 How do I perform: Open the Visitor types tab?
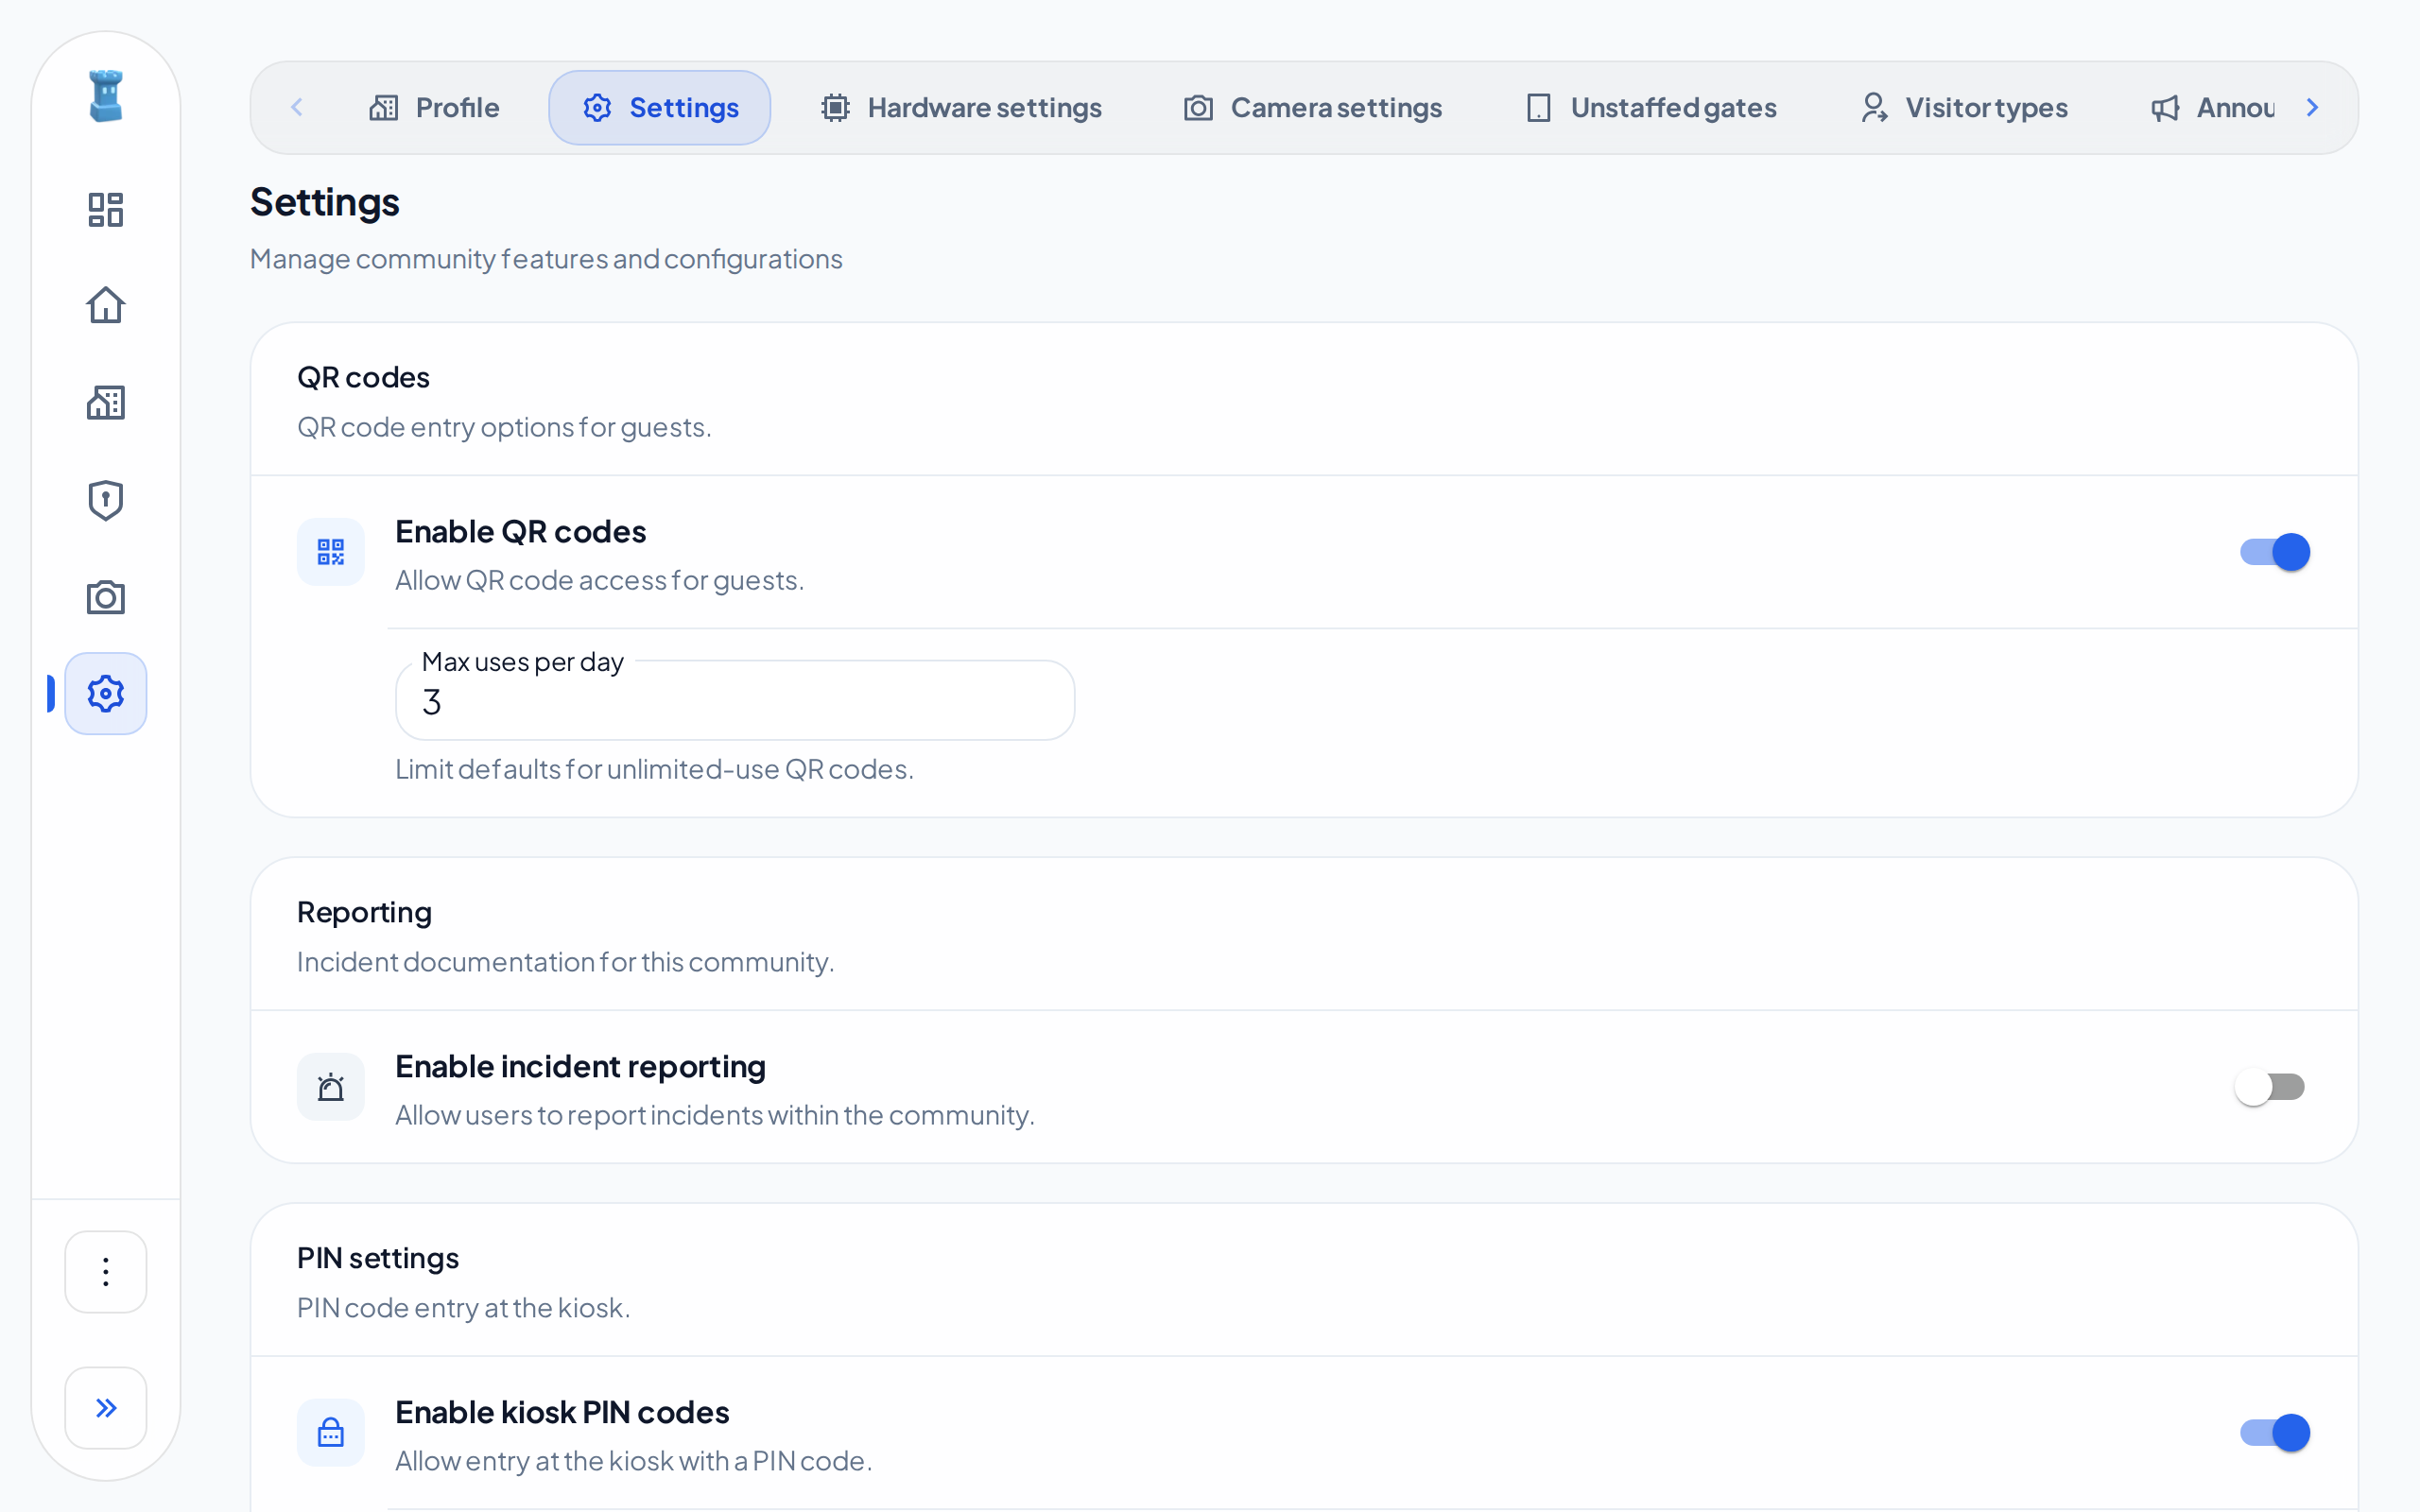(1964, 107)
